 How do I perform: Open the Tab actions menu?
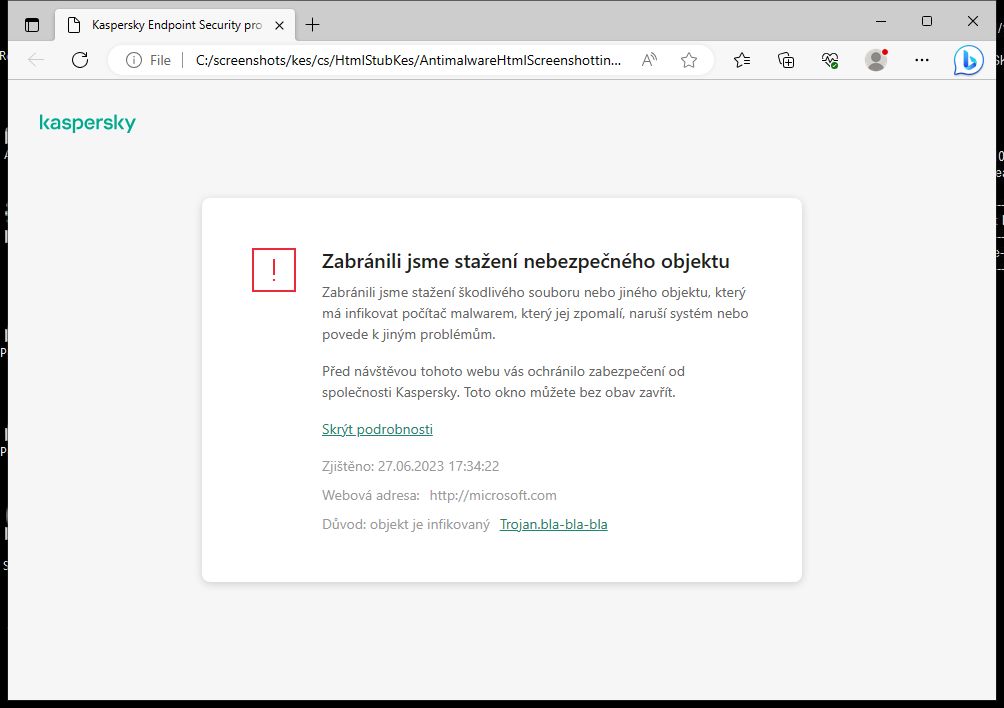pyautogui.click(x=32, y=24)
